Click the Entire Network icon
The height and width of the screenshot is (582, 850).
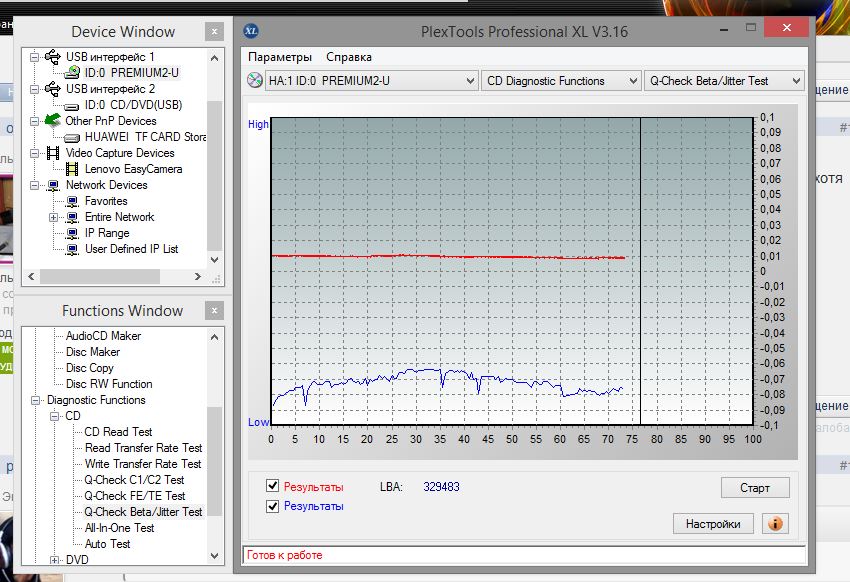point(72,217)
